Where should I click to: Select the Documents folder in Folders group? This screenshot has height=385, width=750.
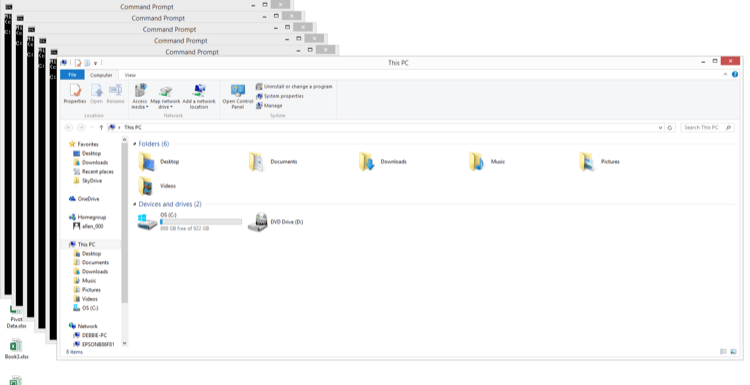pos(273,162)
